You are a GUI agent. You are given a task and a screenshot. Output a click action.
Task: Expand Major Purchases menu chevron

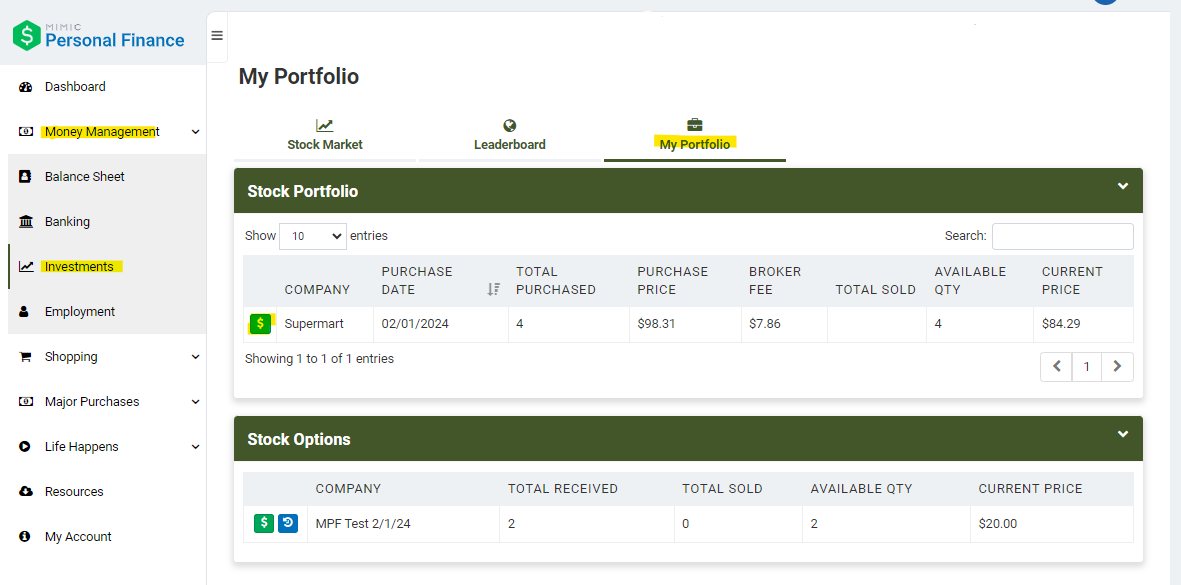click(x=196, y=402)
